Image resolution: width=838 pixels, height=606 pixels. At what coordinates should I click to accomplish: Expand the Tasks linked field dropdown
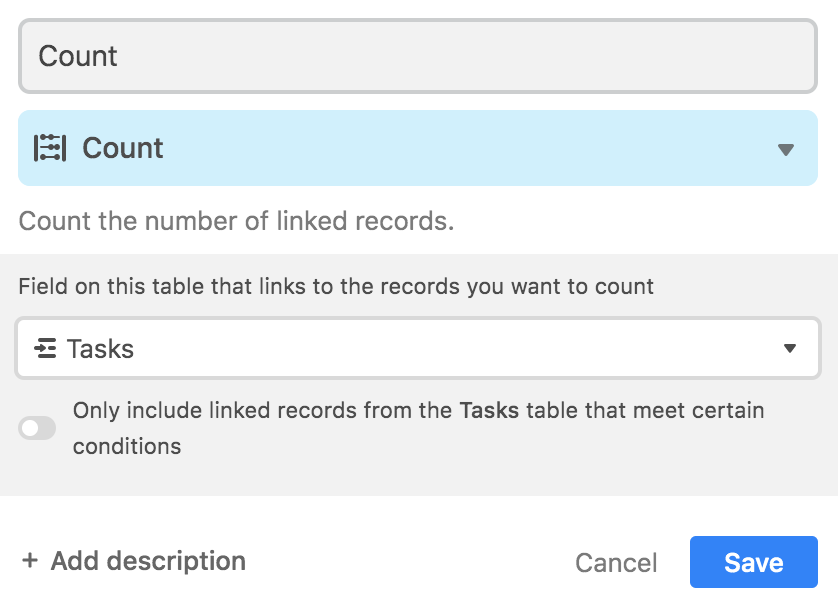tap(418, 348)
